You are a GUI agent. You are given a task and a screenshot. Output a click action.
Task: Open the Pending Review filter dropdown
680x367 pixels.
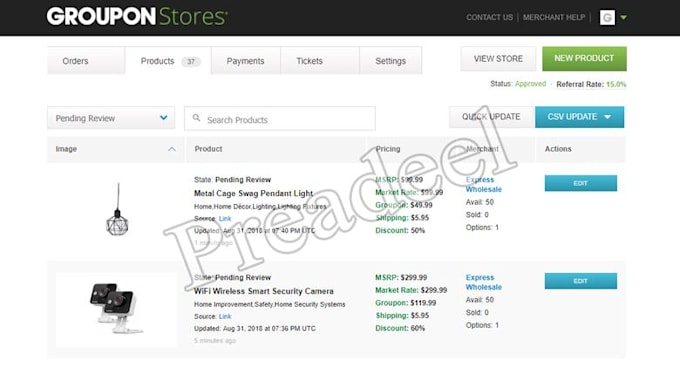point(111,118)
